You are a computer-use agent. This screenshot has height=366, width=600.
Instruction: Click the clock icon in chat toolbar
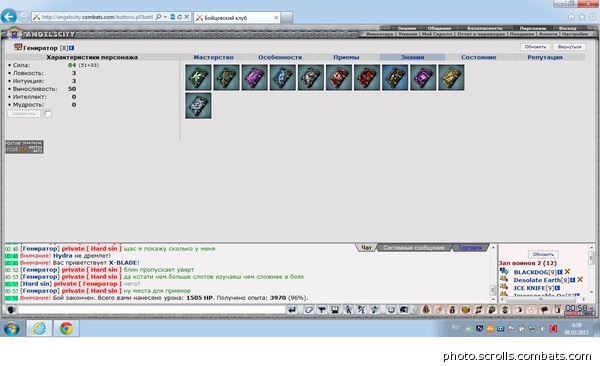click(391, 309)
